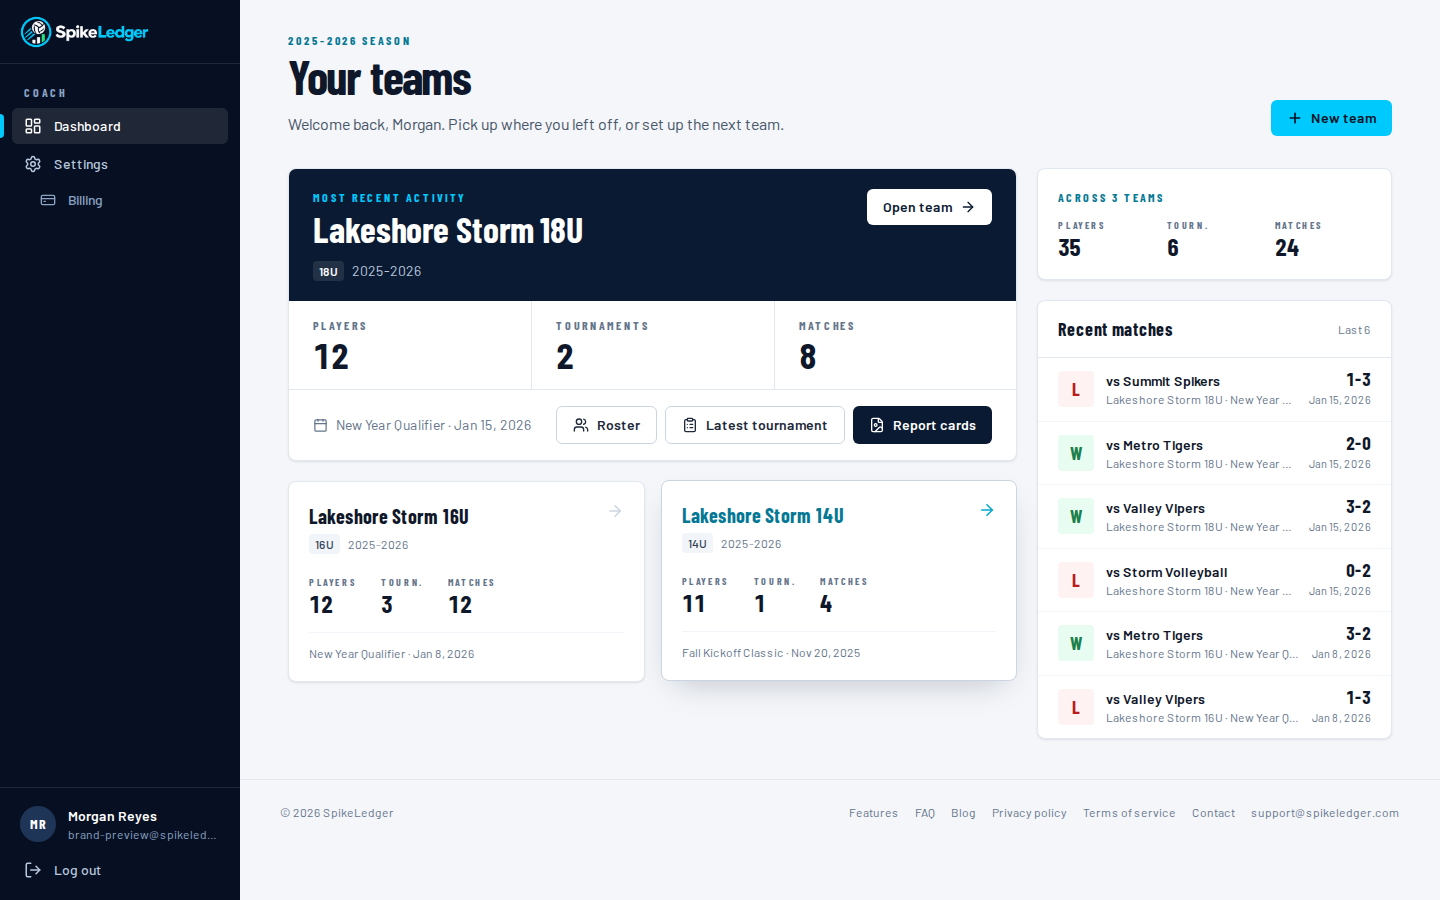Click the Fall Kickoff Classic date text

[x=771, y=653]
